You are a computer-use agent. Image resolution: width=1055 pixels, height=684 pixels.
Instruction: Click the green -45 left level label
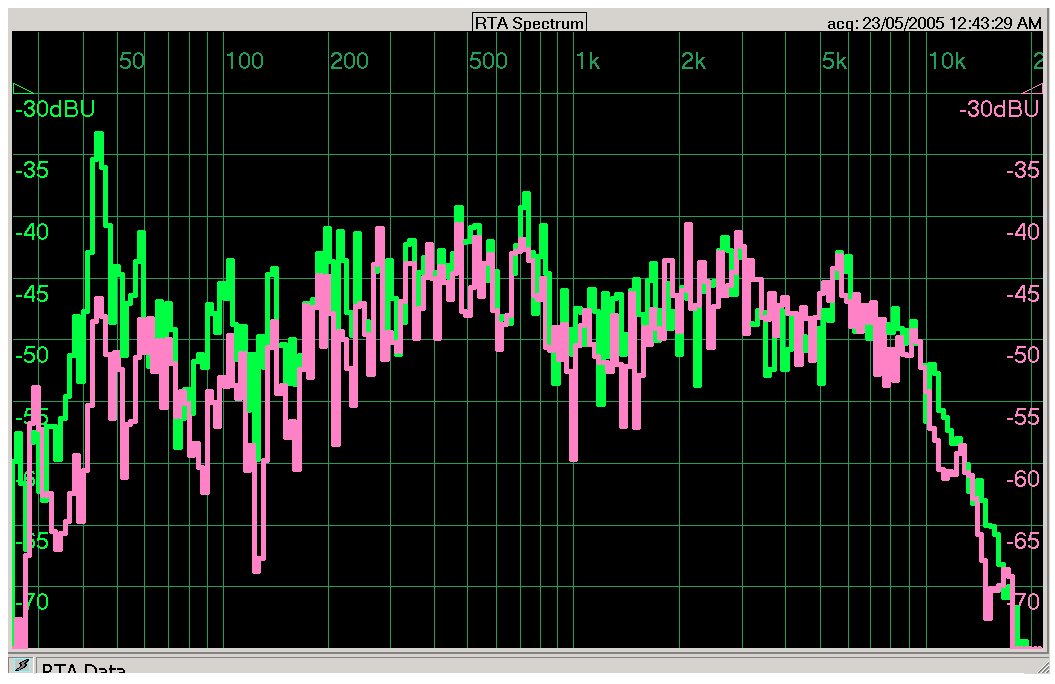pyautogui.click(x=33, y=294)
